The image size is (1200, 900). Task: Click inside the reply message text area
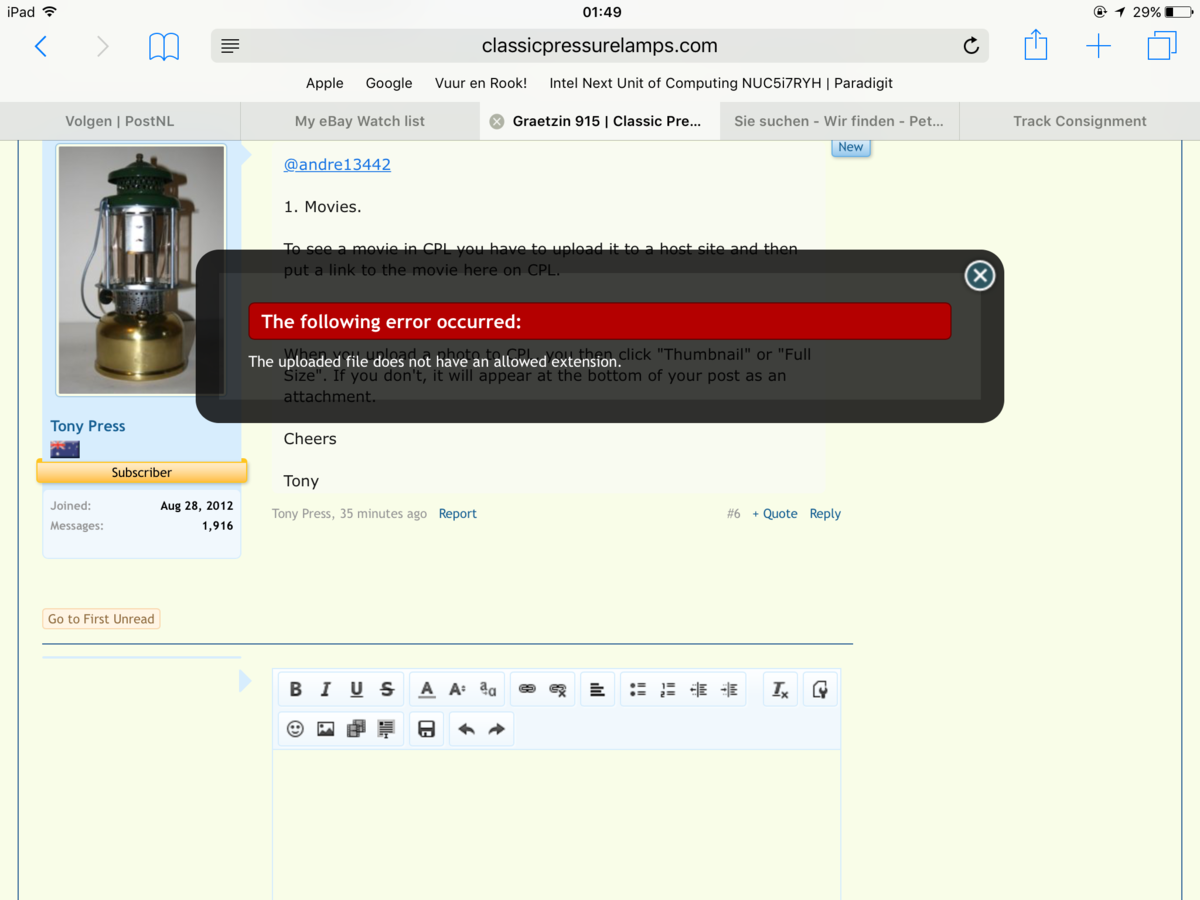coord(556,825)
